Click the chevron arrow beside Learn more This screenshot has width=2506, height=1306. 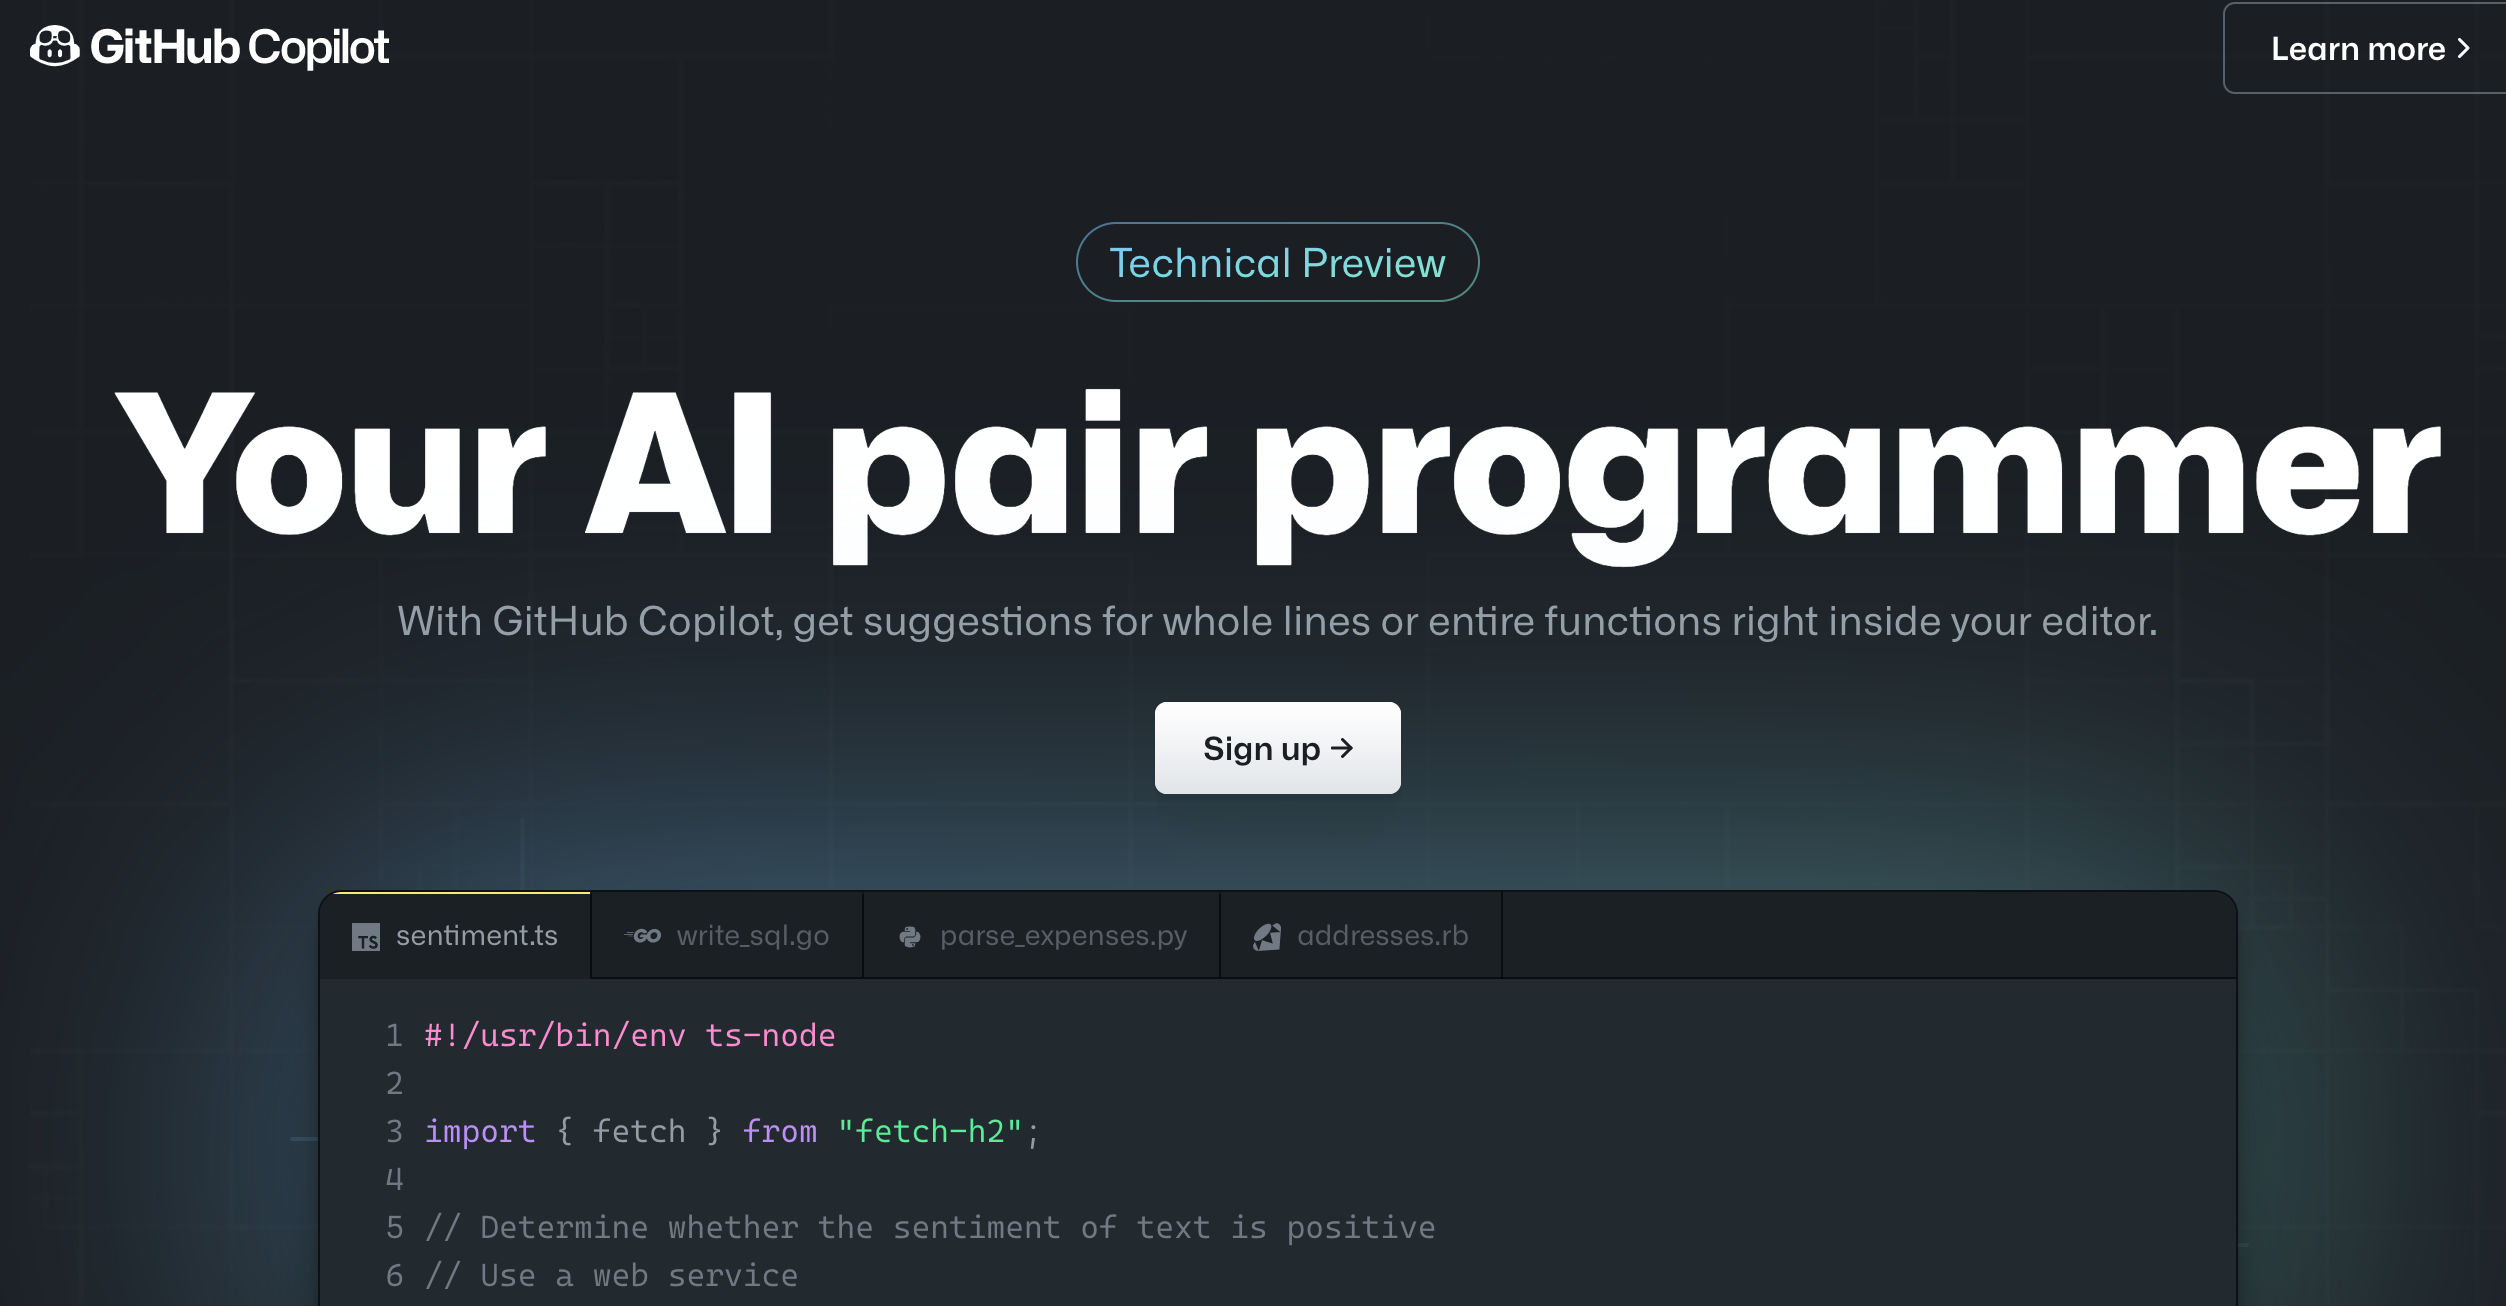2463,48
